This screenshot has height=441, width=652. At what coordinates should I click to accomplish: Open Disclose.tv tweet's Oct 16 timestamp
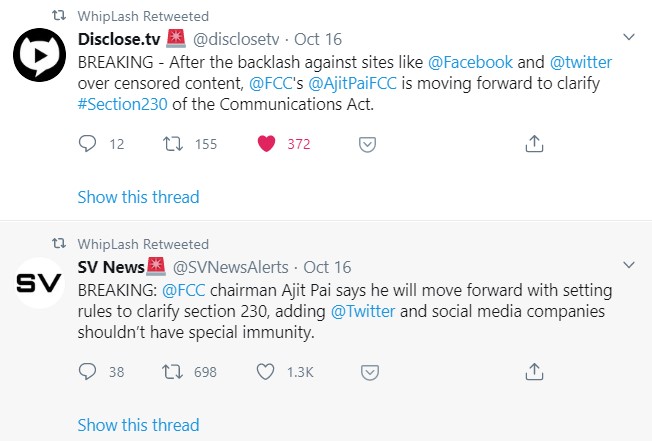point(320,39)
